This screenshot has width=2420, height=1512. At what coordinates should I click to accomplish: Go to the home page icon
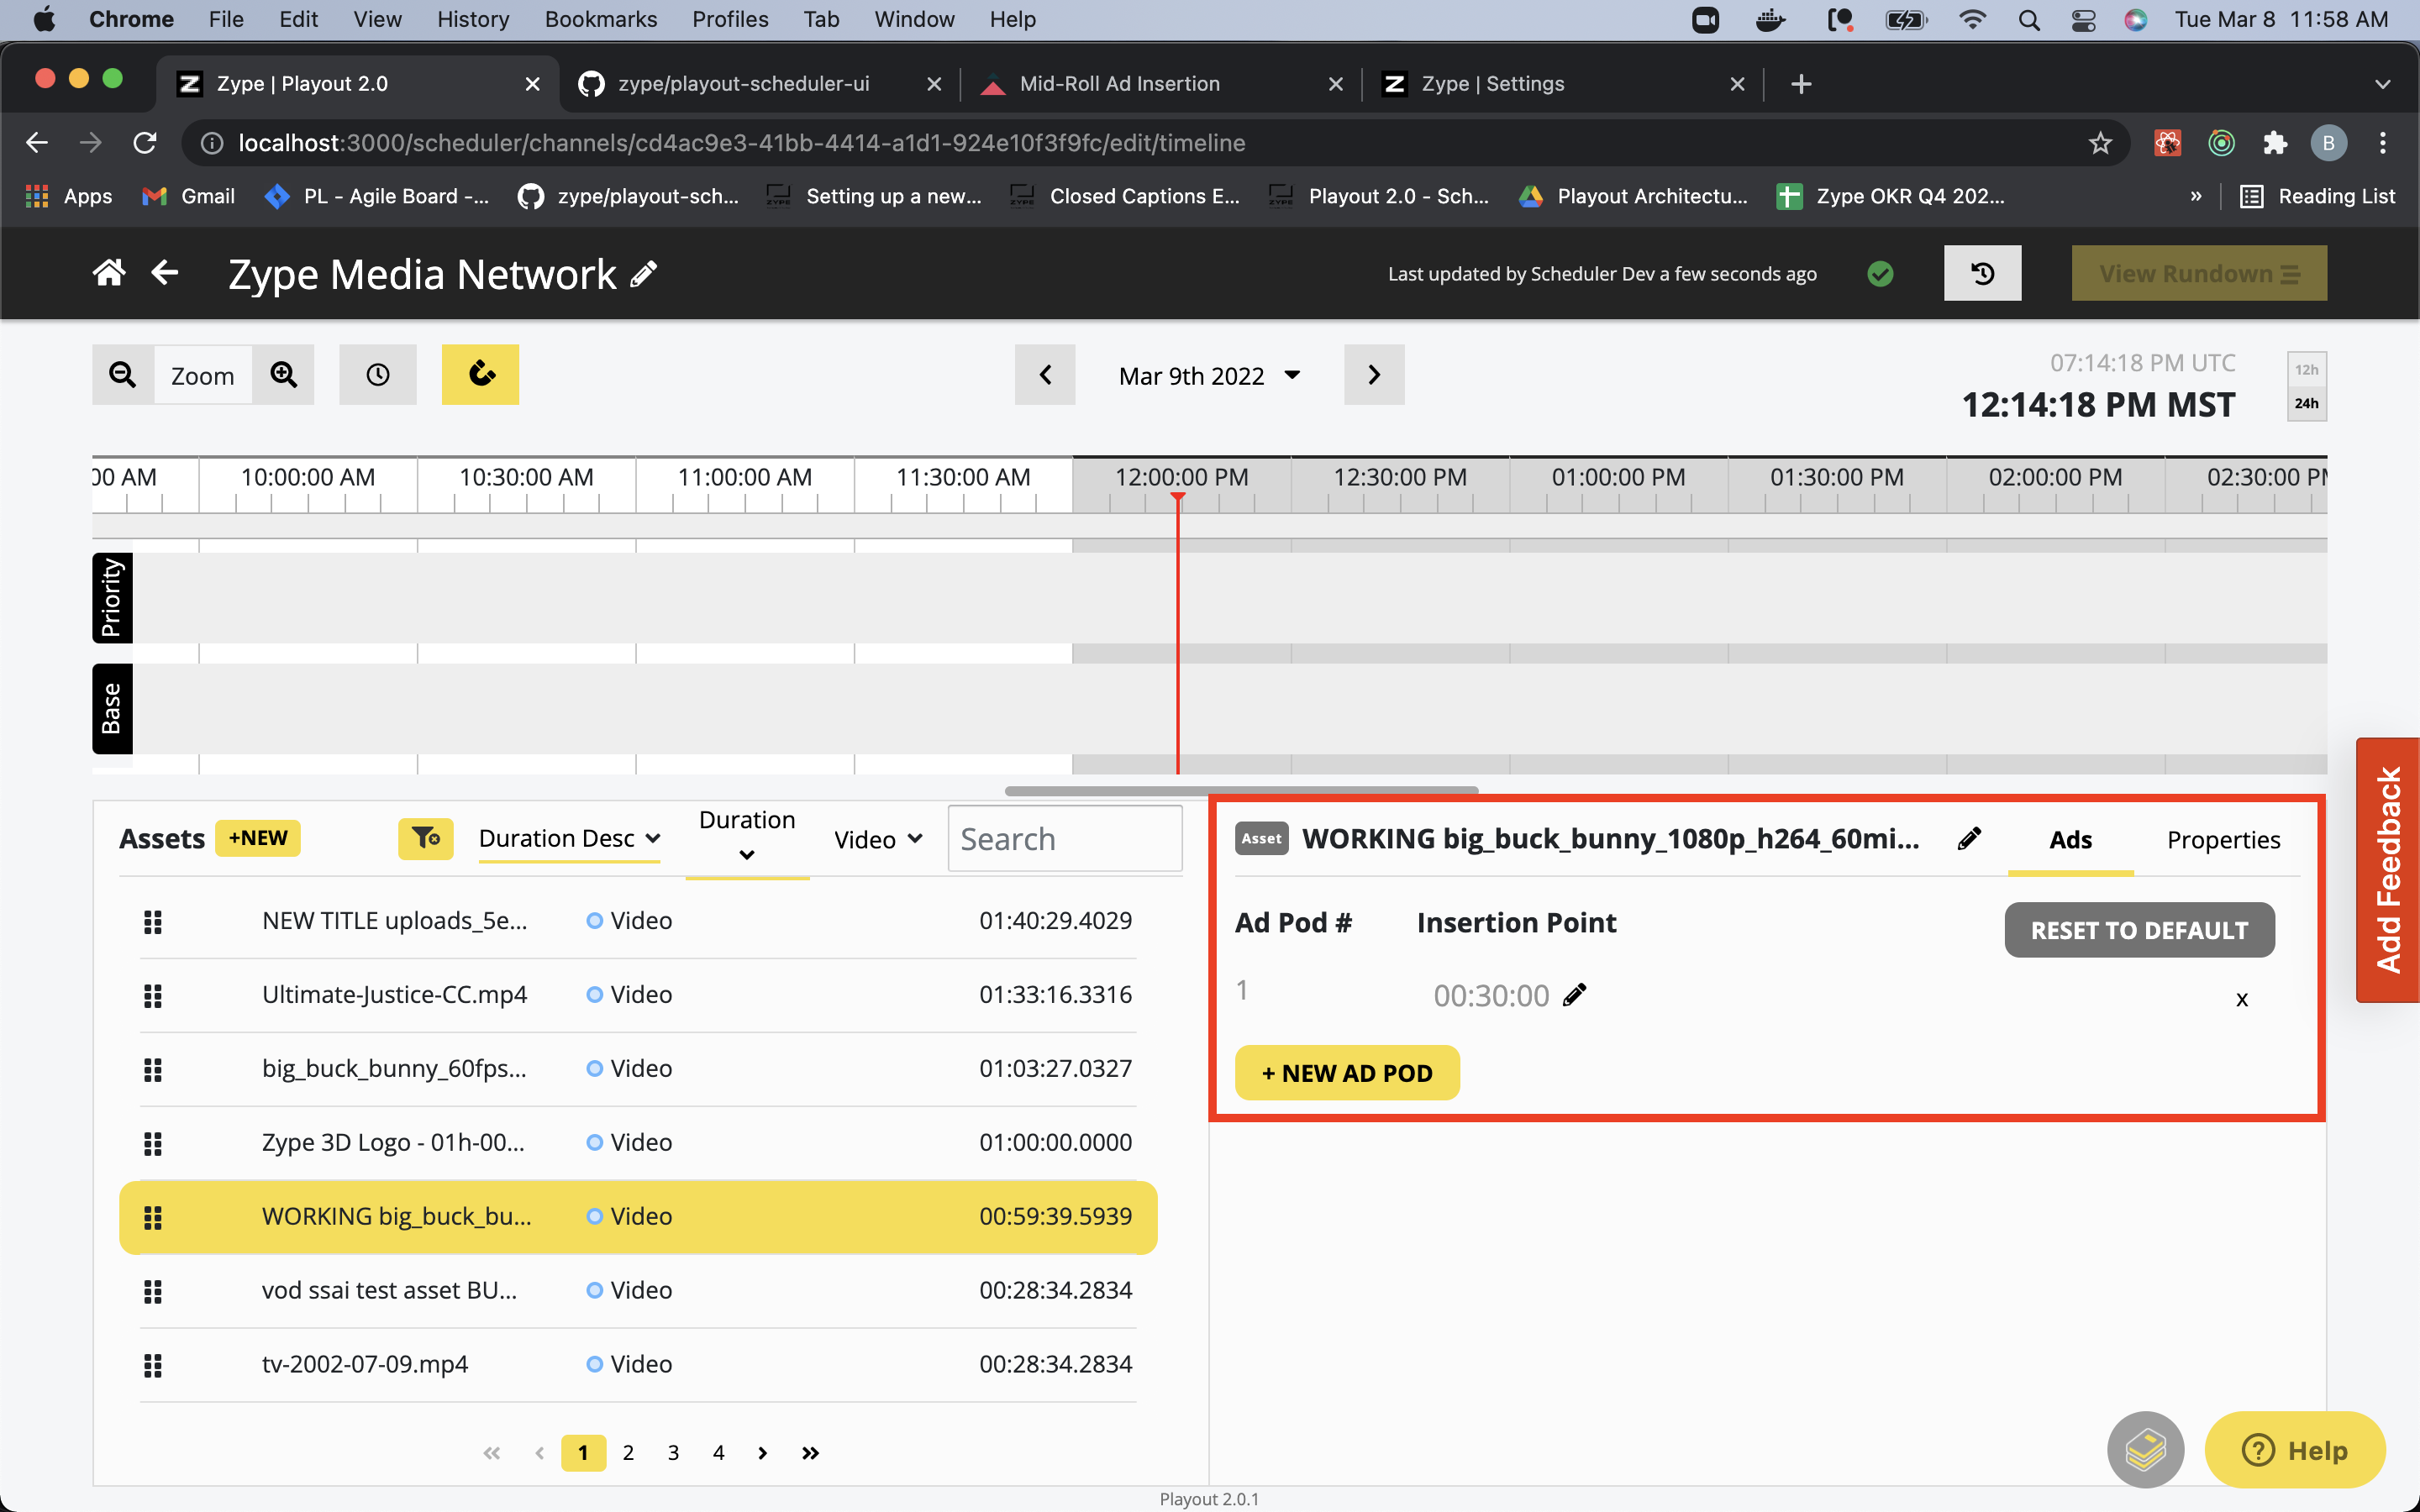109,273
